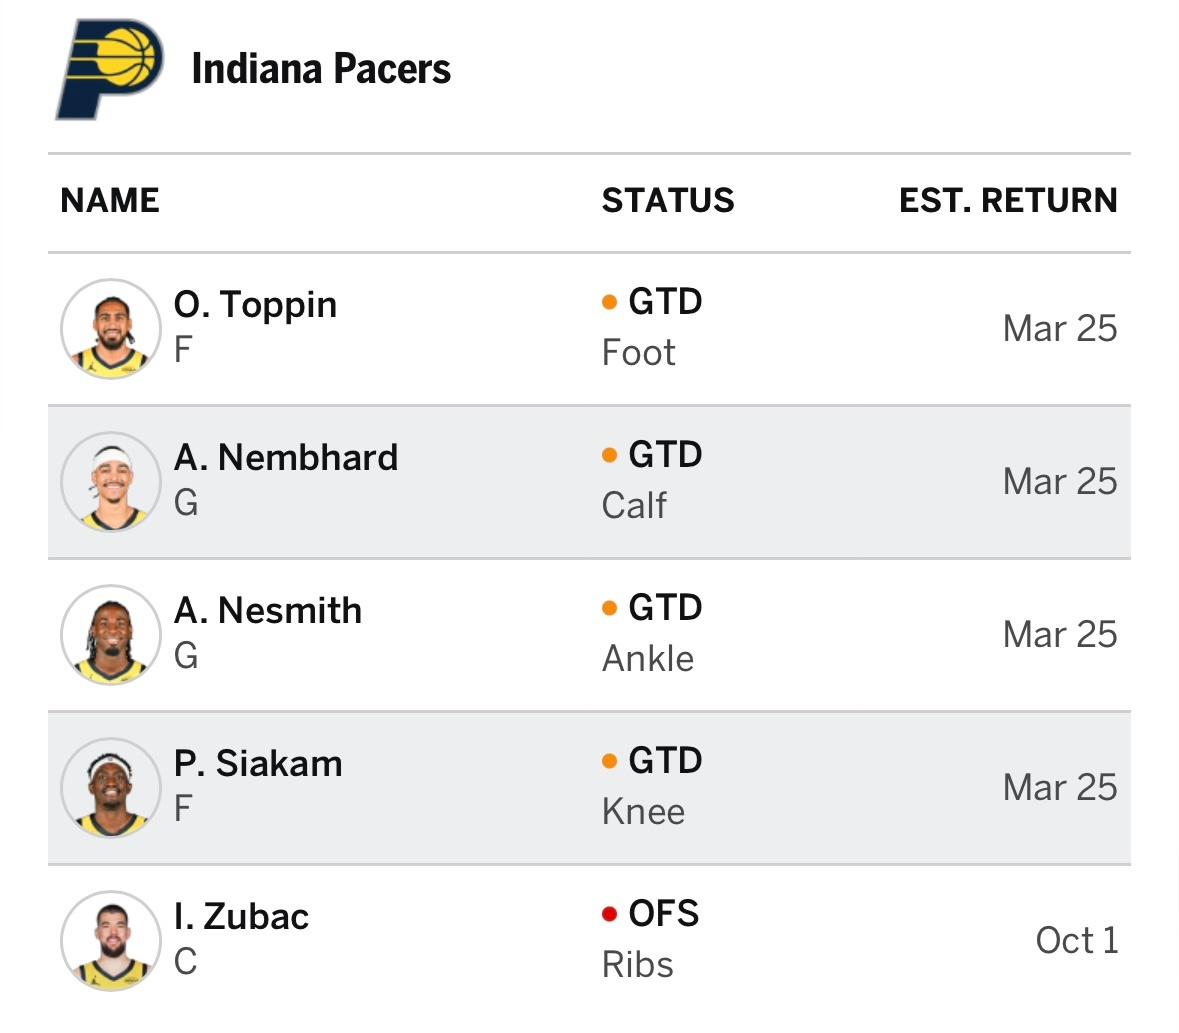1179x1033 pixels.
Task: Open O. Toppin's player headshot
Action: click(110, 329)
